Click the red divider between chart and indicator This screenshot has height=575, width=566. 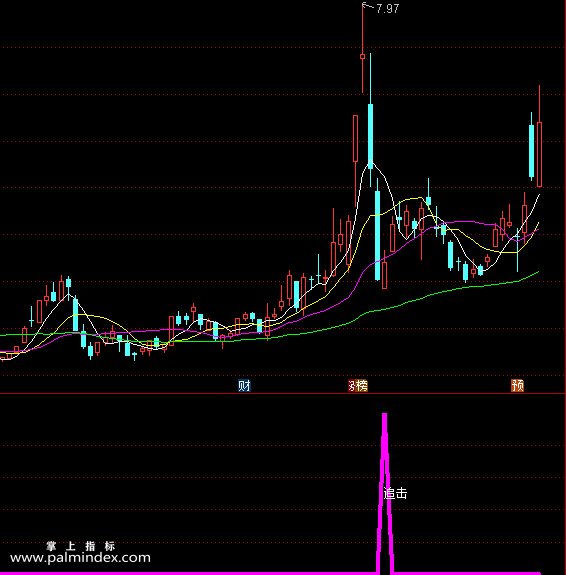[x=283, y=393]
